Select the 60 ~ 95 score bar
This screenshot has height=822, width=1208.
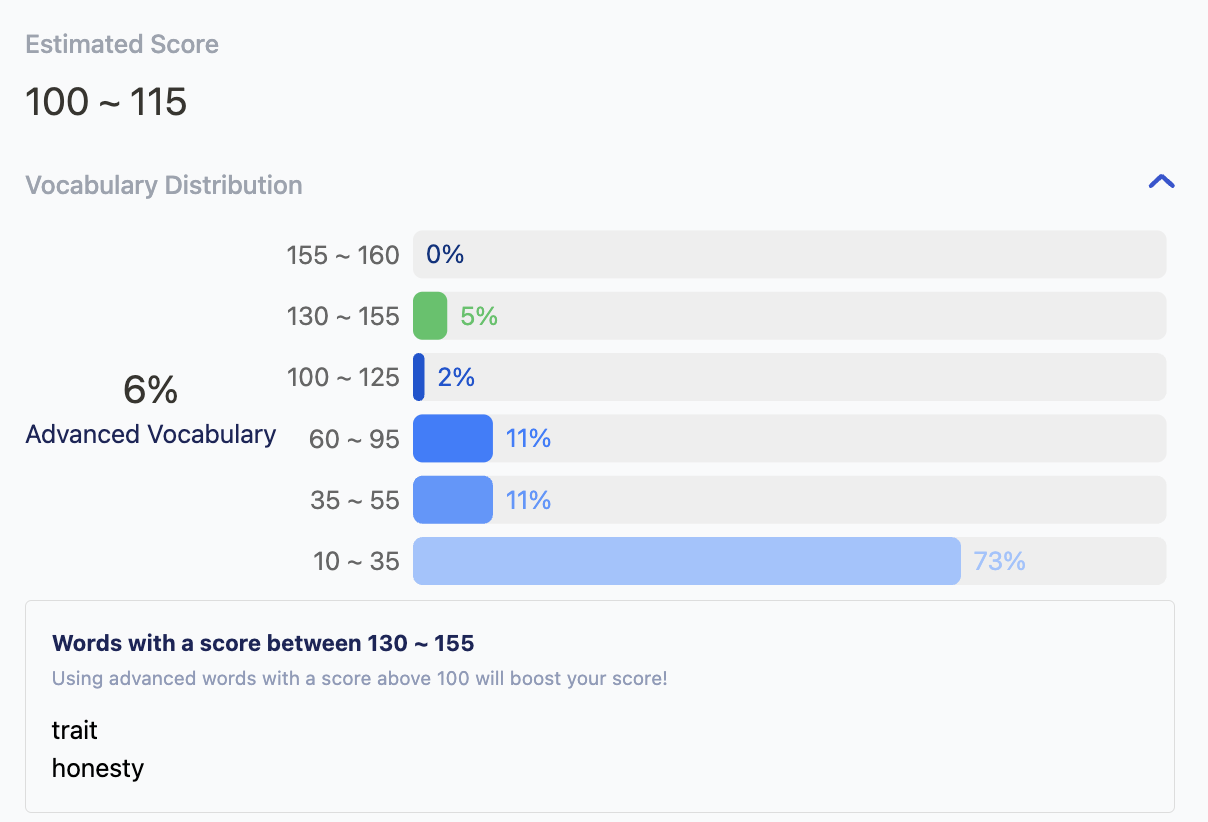[453, 438]
